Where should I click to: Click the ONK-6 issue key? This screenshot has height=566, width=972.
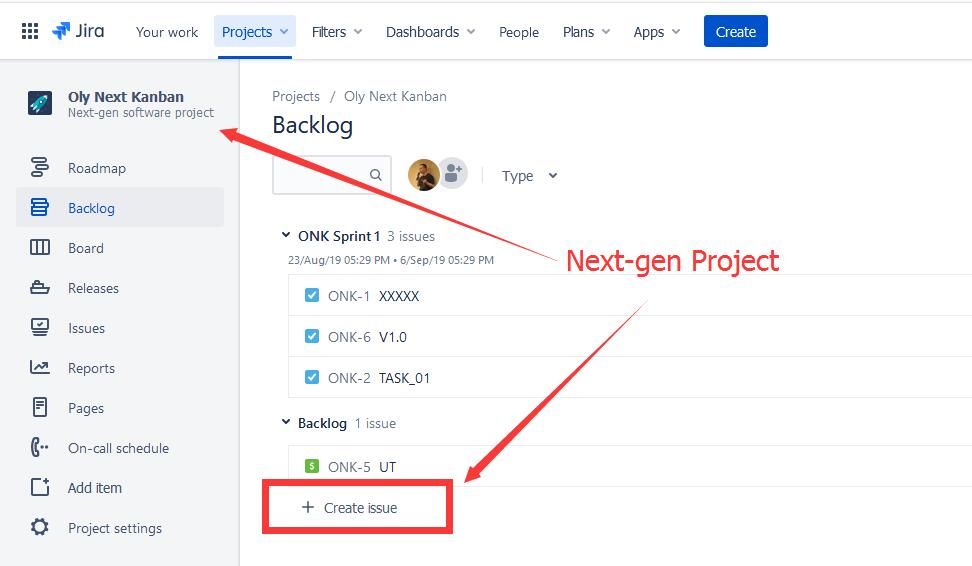[349, 337]
